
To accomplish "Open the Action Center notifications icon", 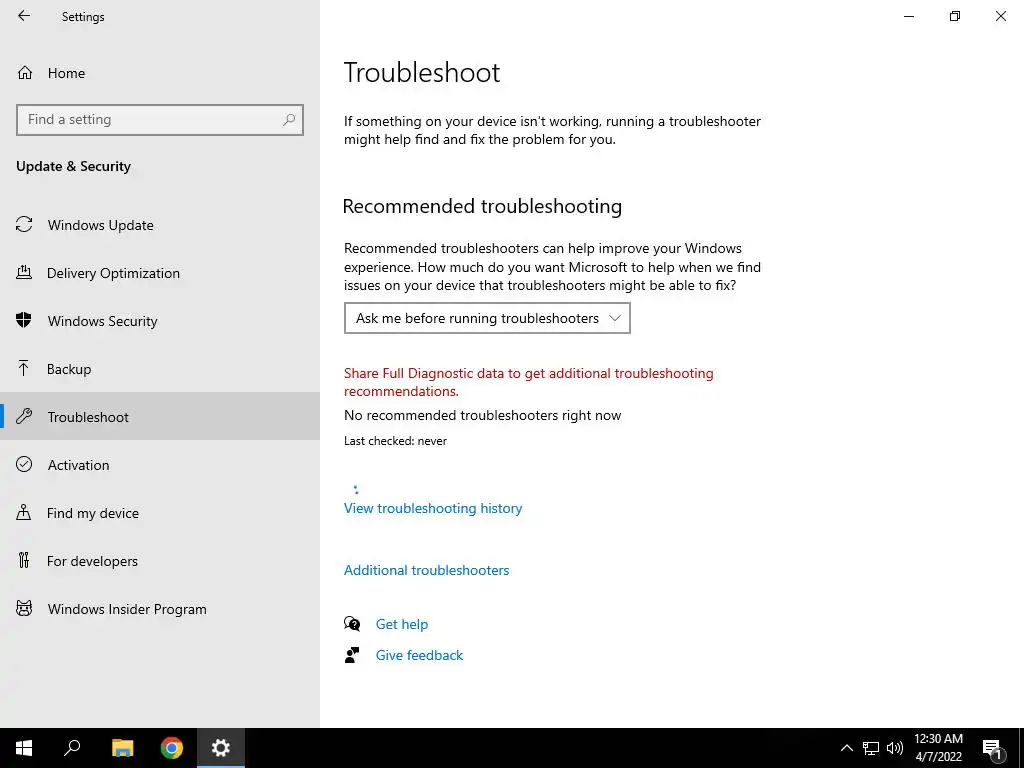I will (x=992, y=749).
